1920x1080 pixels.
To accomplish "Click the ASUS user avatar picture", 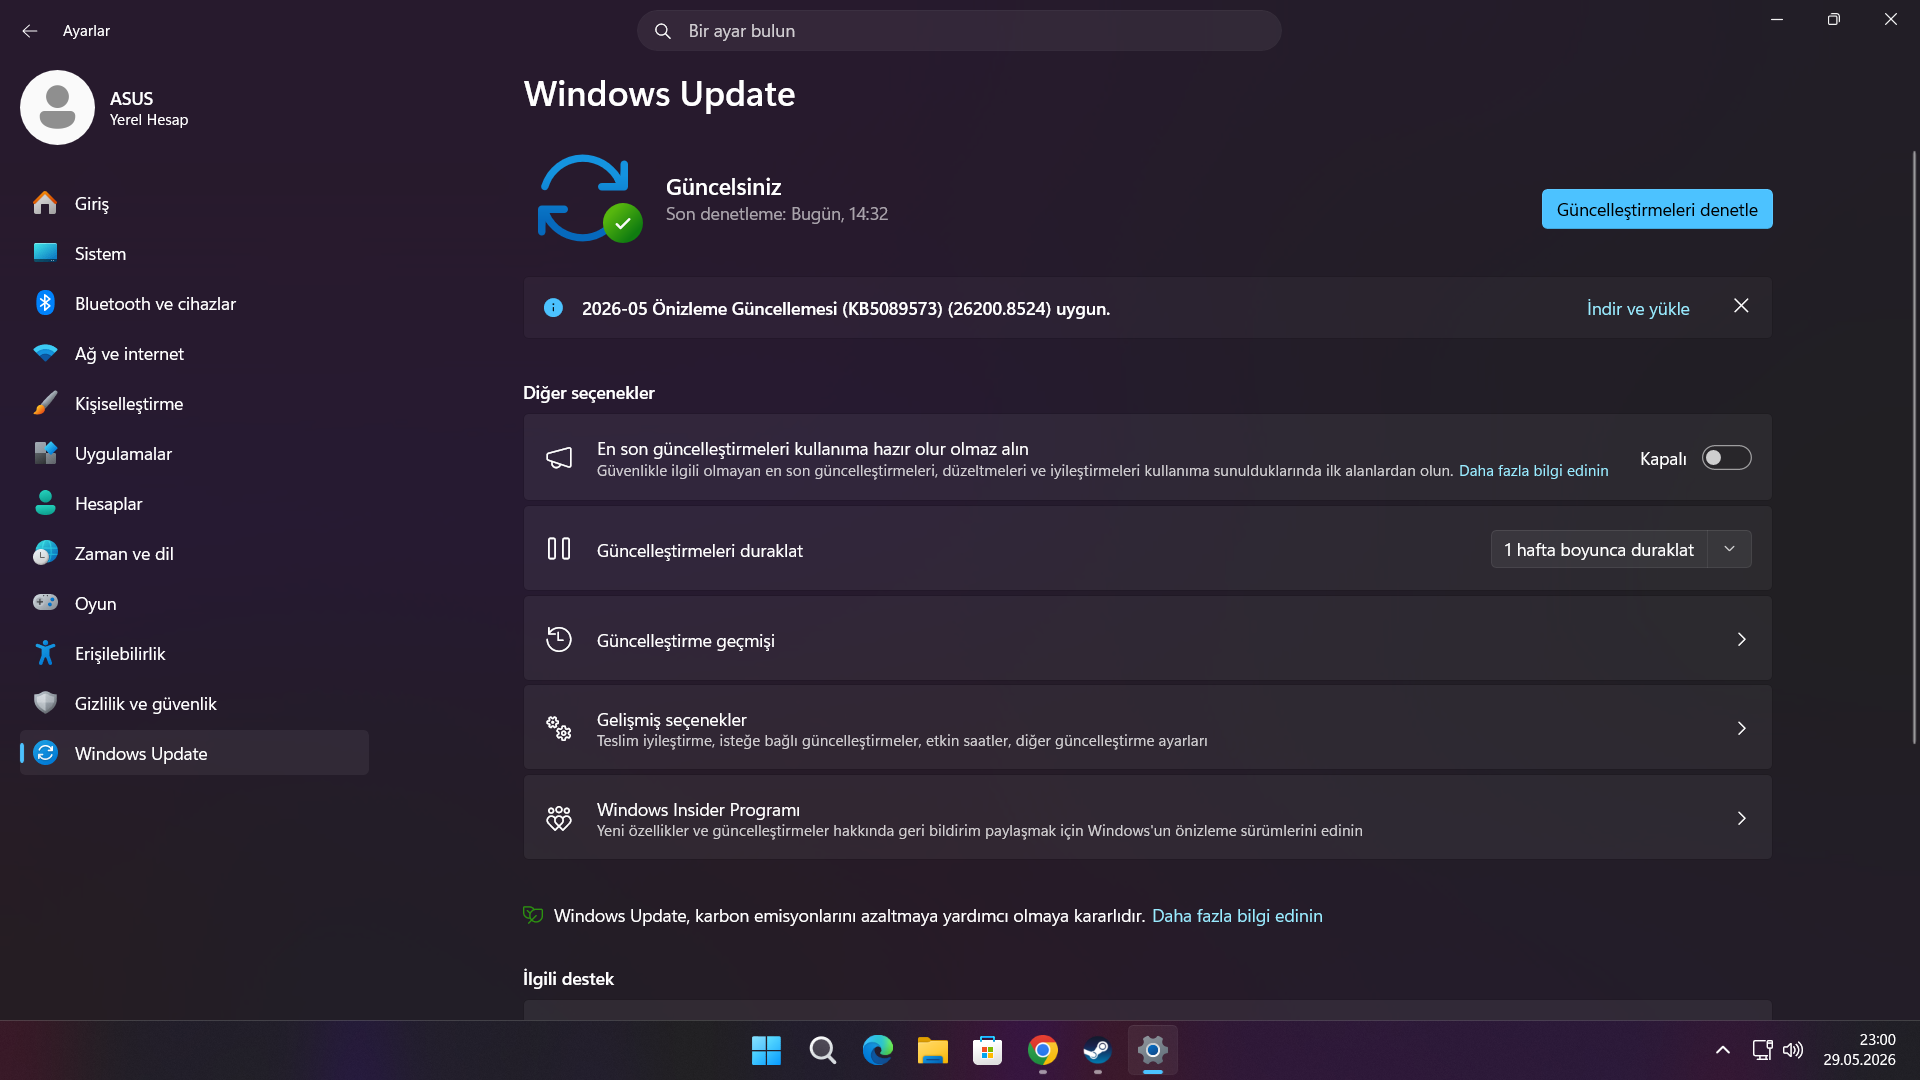I will pyautogui.click(x=57, y=107).
